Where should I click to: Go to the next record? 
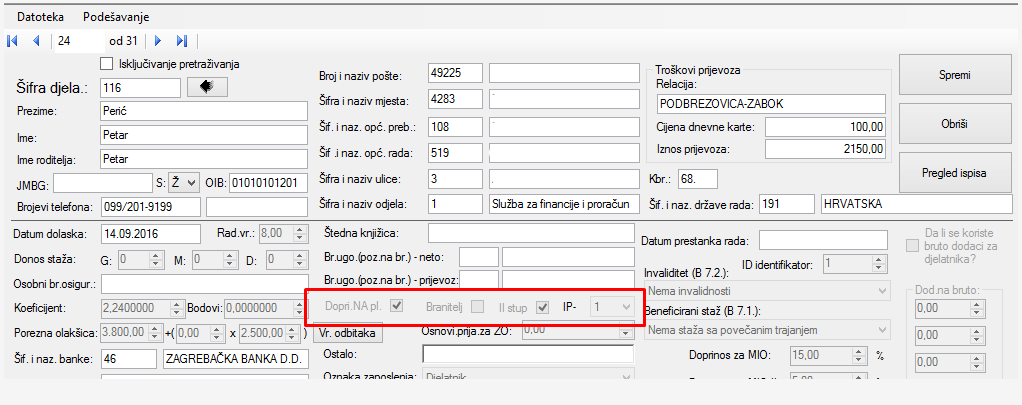[158, 41]
